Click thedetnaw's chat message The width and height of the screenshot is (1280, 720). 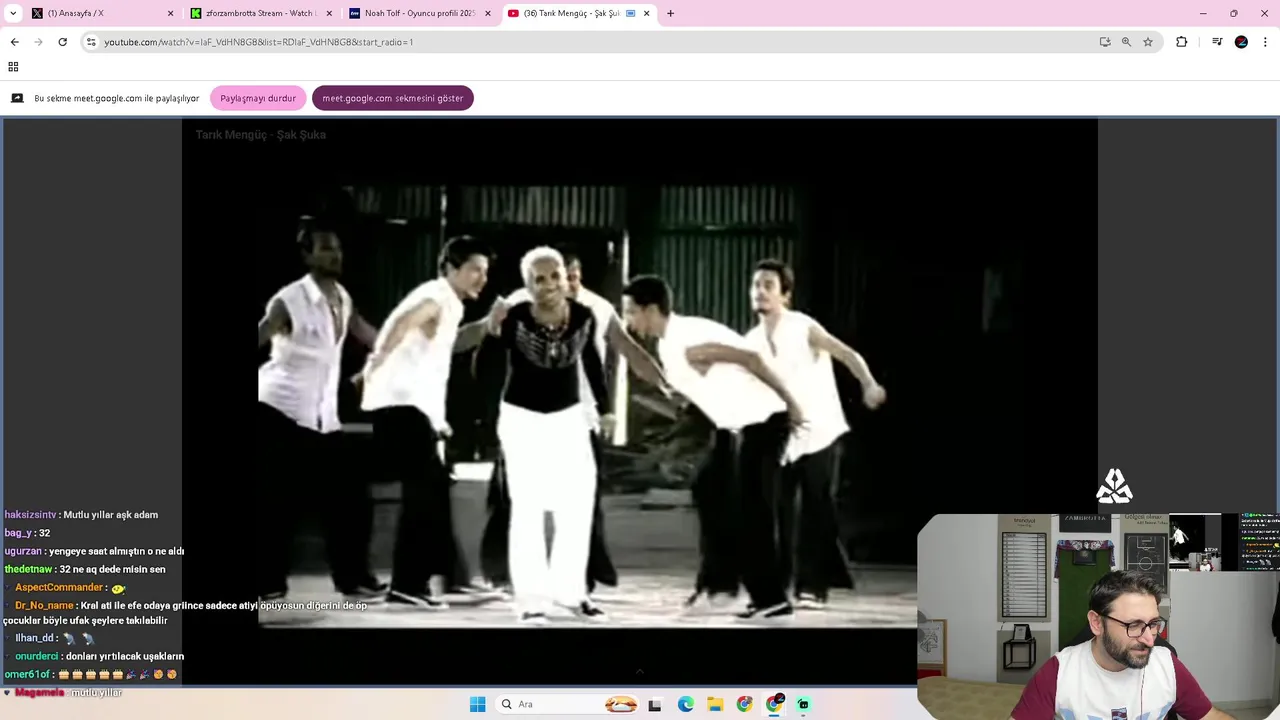point(85,569)
